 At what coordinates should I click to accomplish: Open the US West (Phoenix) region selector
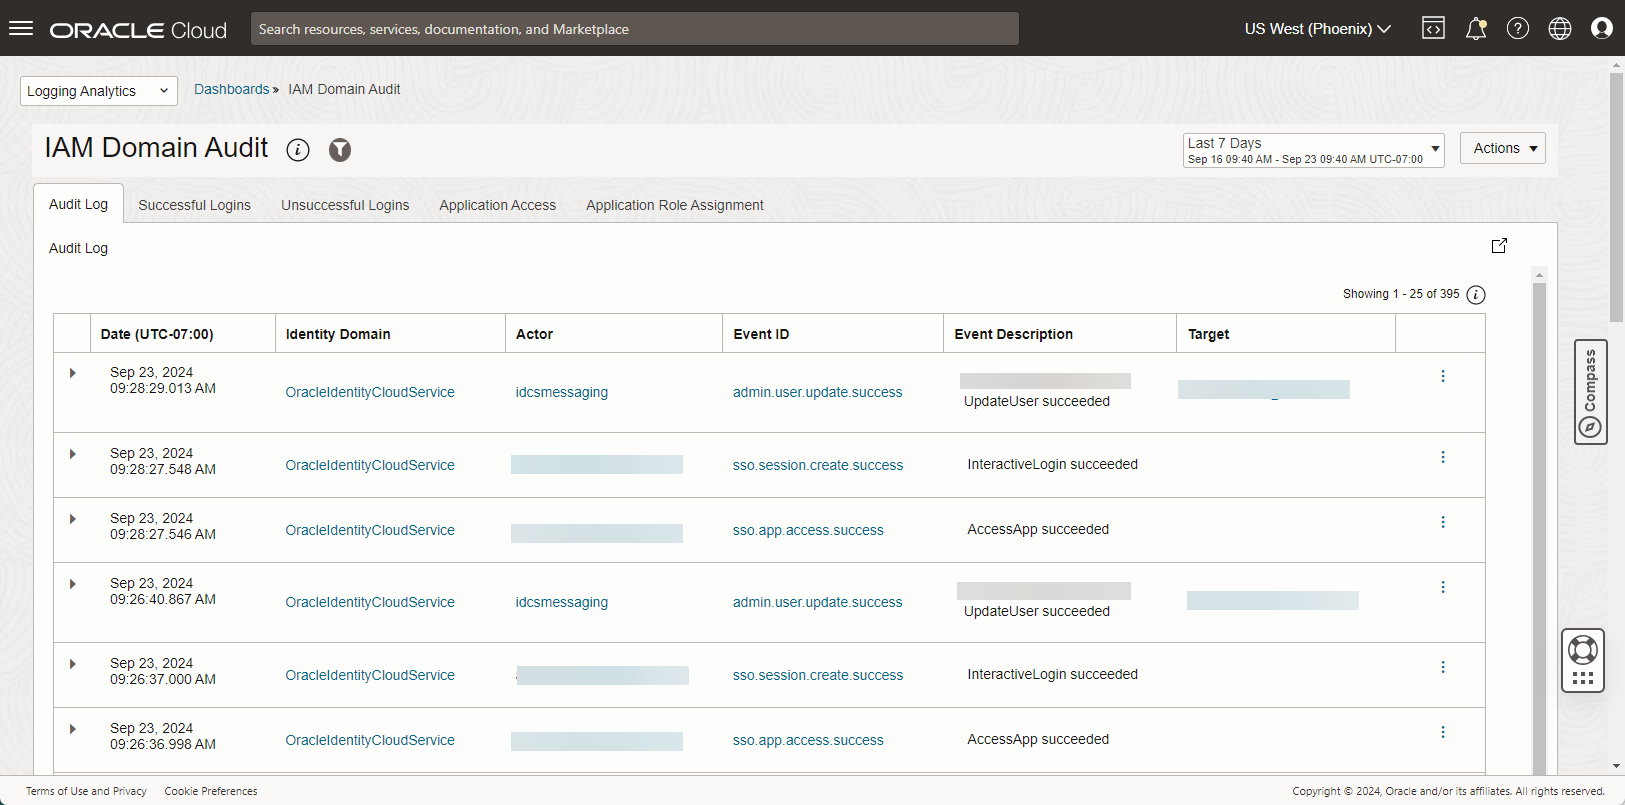(x=1317, y=29)
